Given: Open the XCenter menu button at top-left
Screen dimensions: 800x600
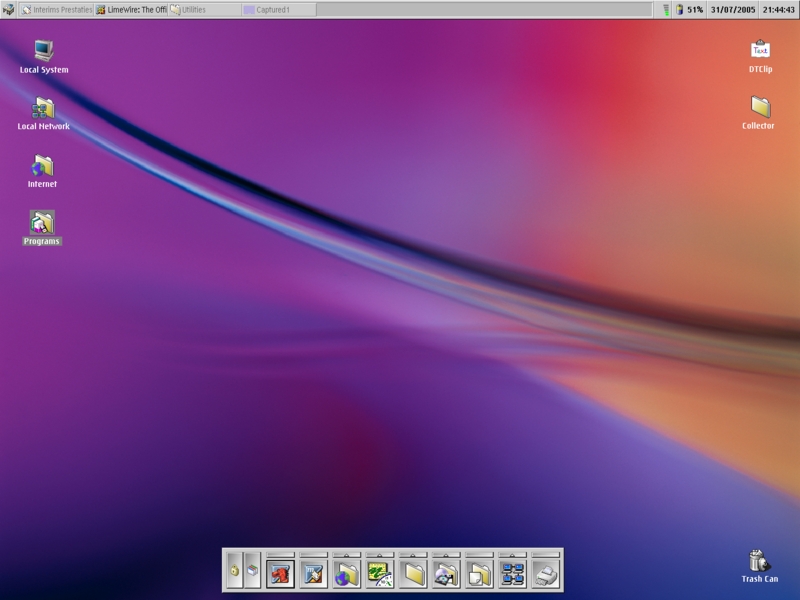Looking at the screenshot, I should coord(9,9).
